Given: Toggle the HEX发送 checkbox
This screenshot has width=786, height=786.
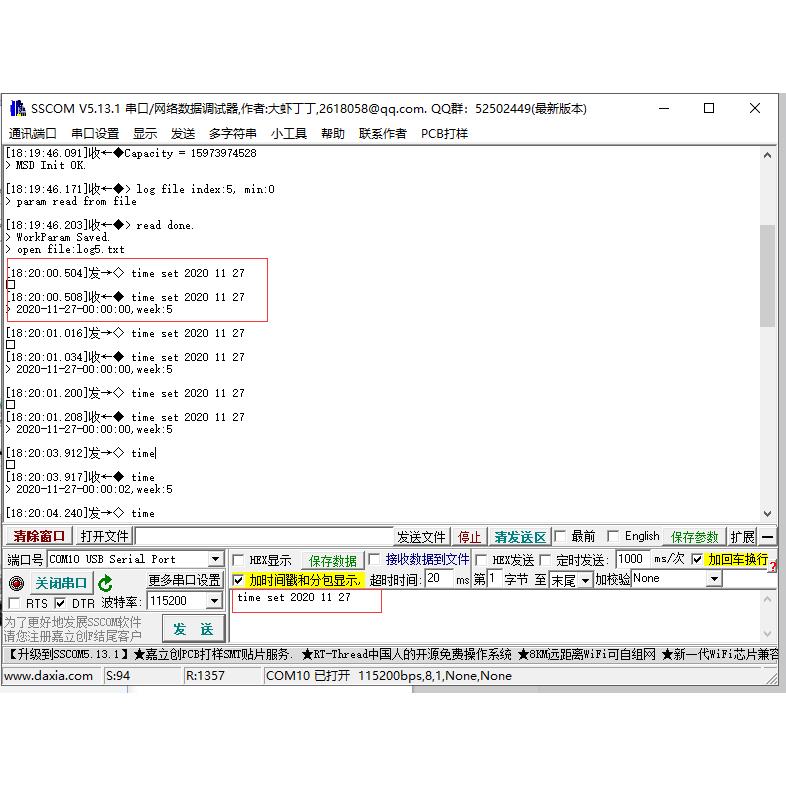Looking at the screenshot, I should tap(481, 560).
